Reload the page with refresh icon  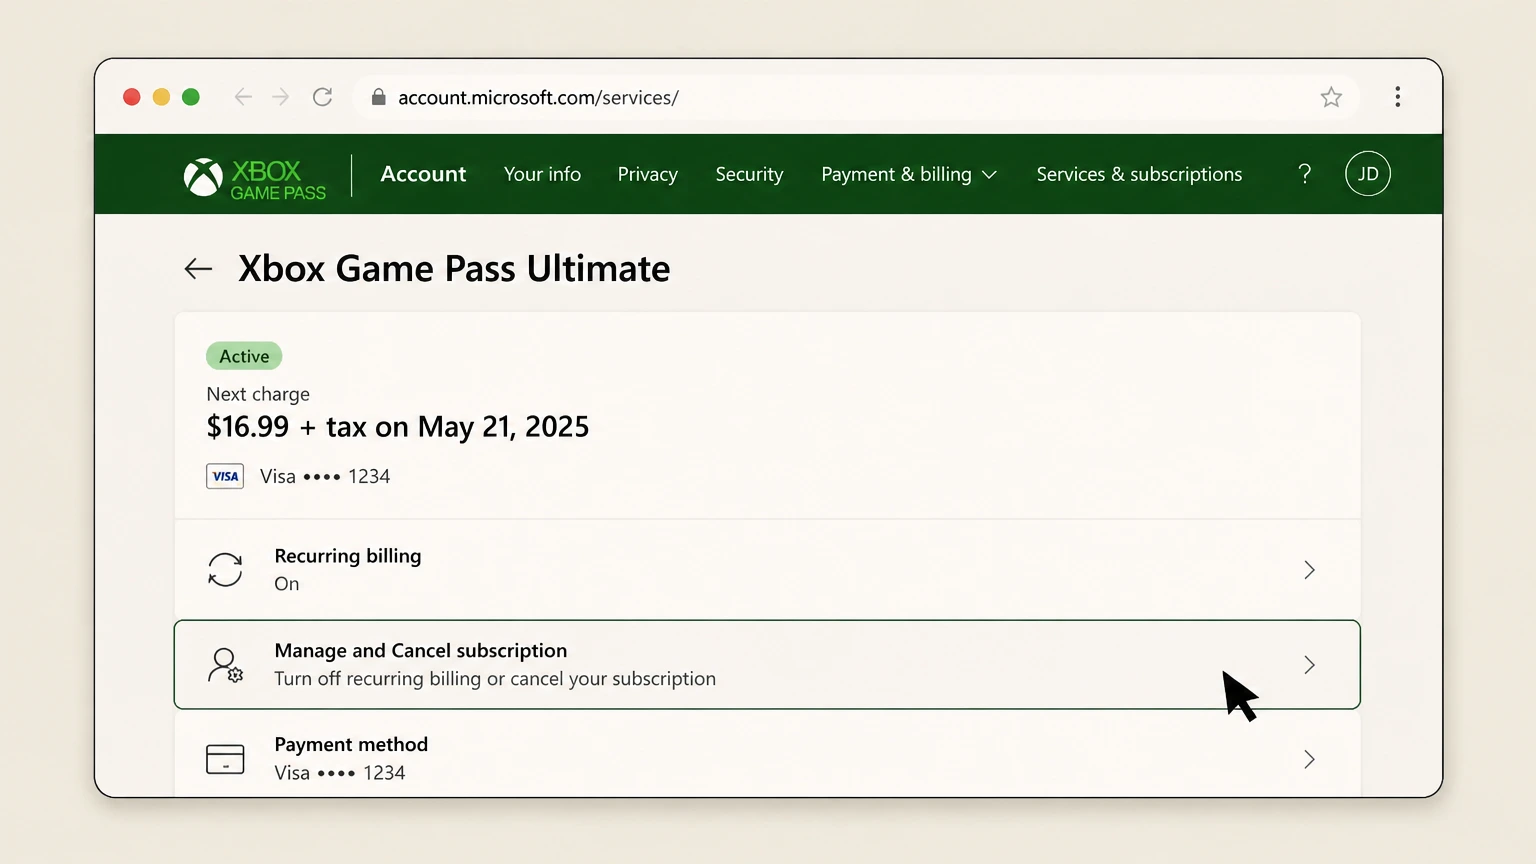pyautogui.click(x=322, y=97)
